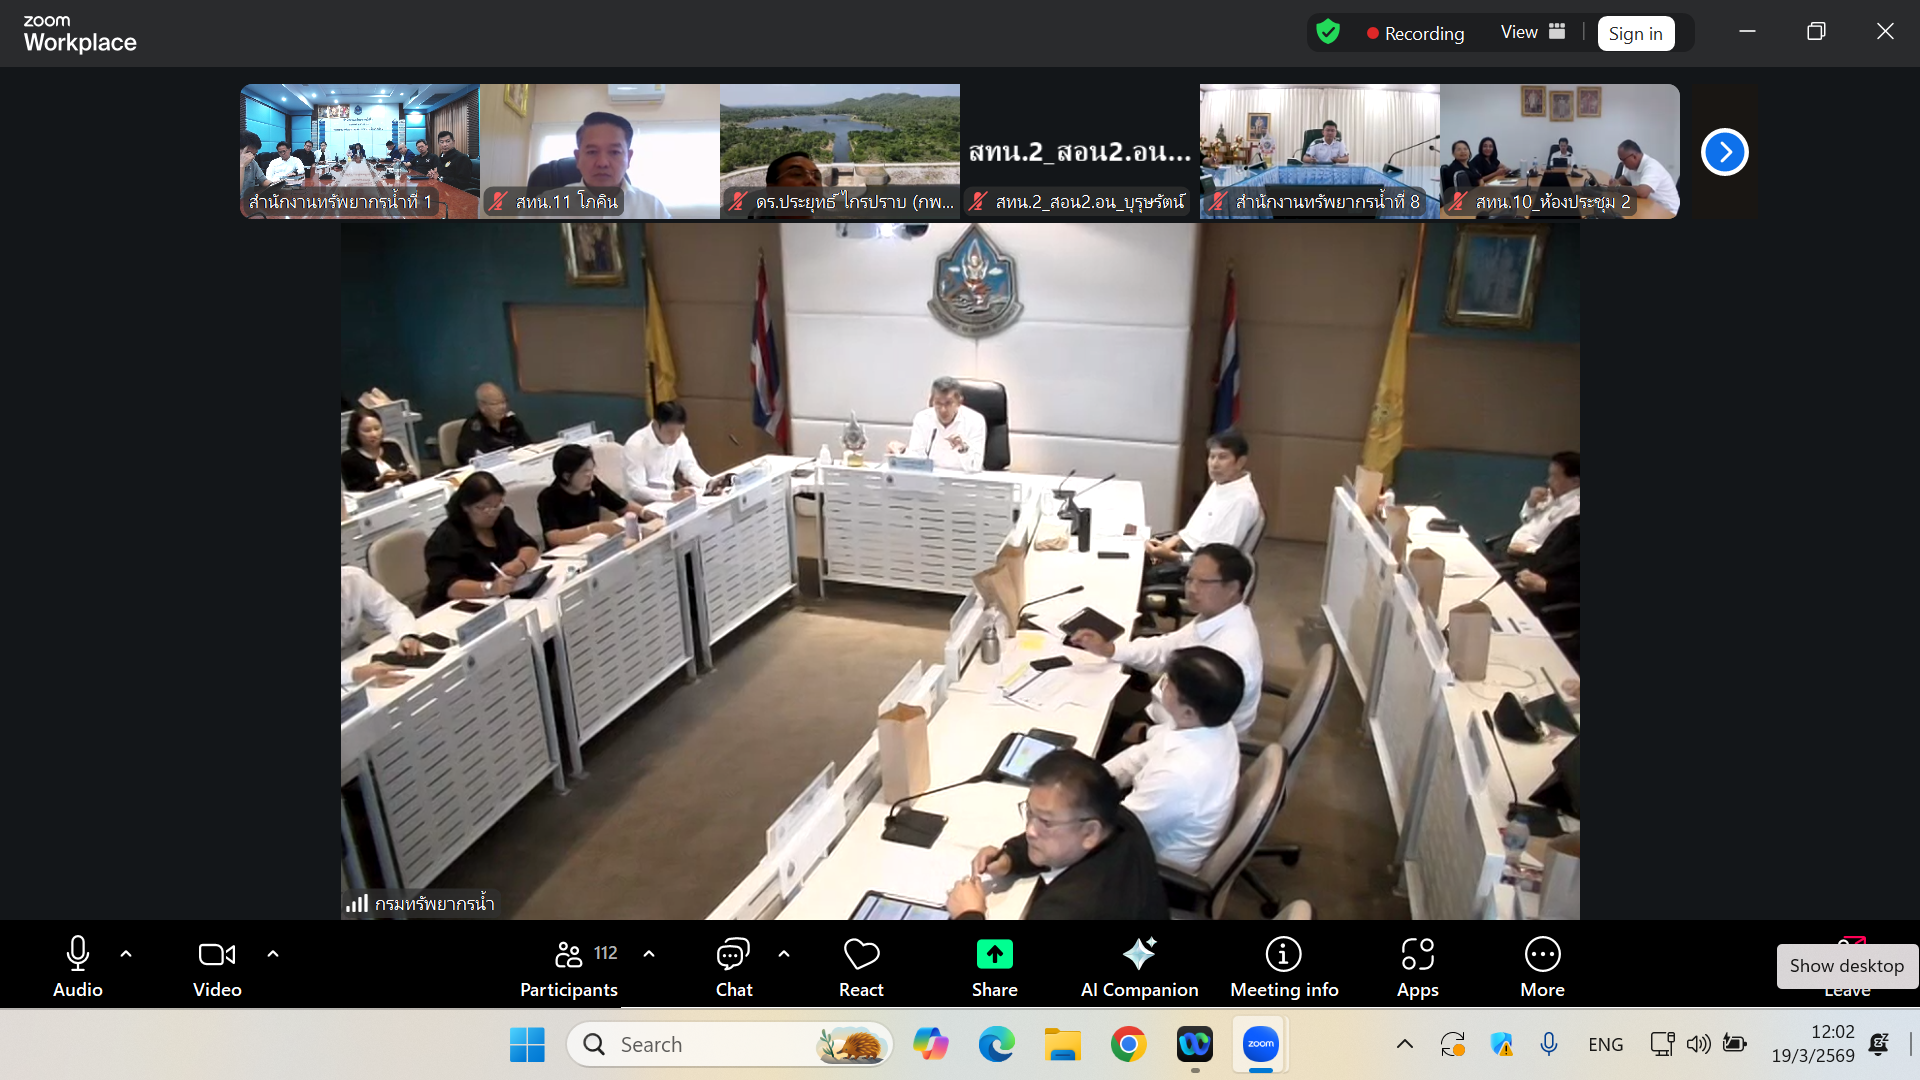Open the Chat panel icon

point(733,955)
